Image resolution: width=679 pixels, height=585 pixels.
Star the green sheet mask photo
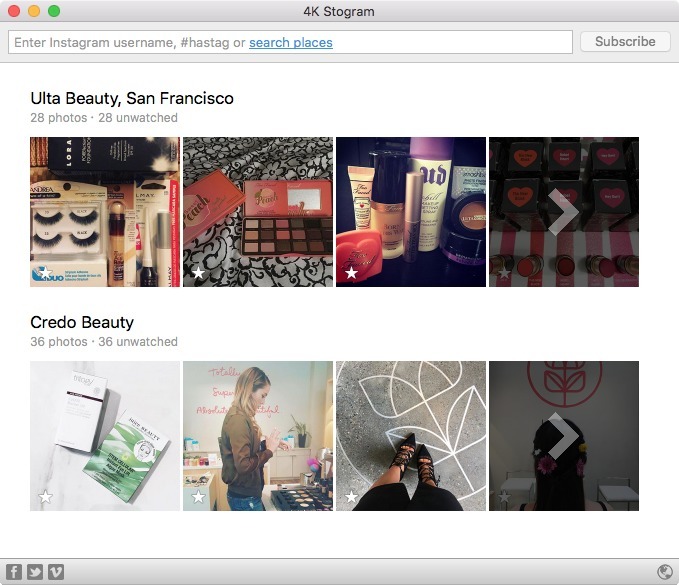tap(45, 497)
